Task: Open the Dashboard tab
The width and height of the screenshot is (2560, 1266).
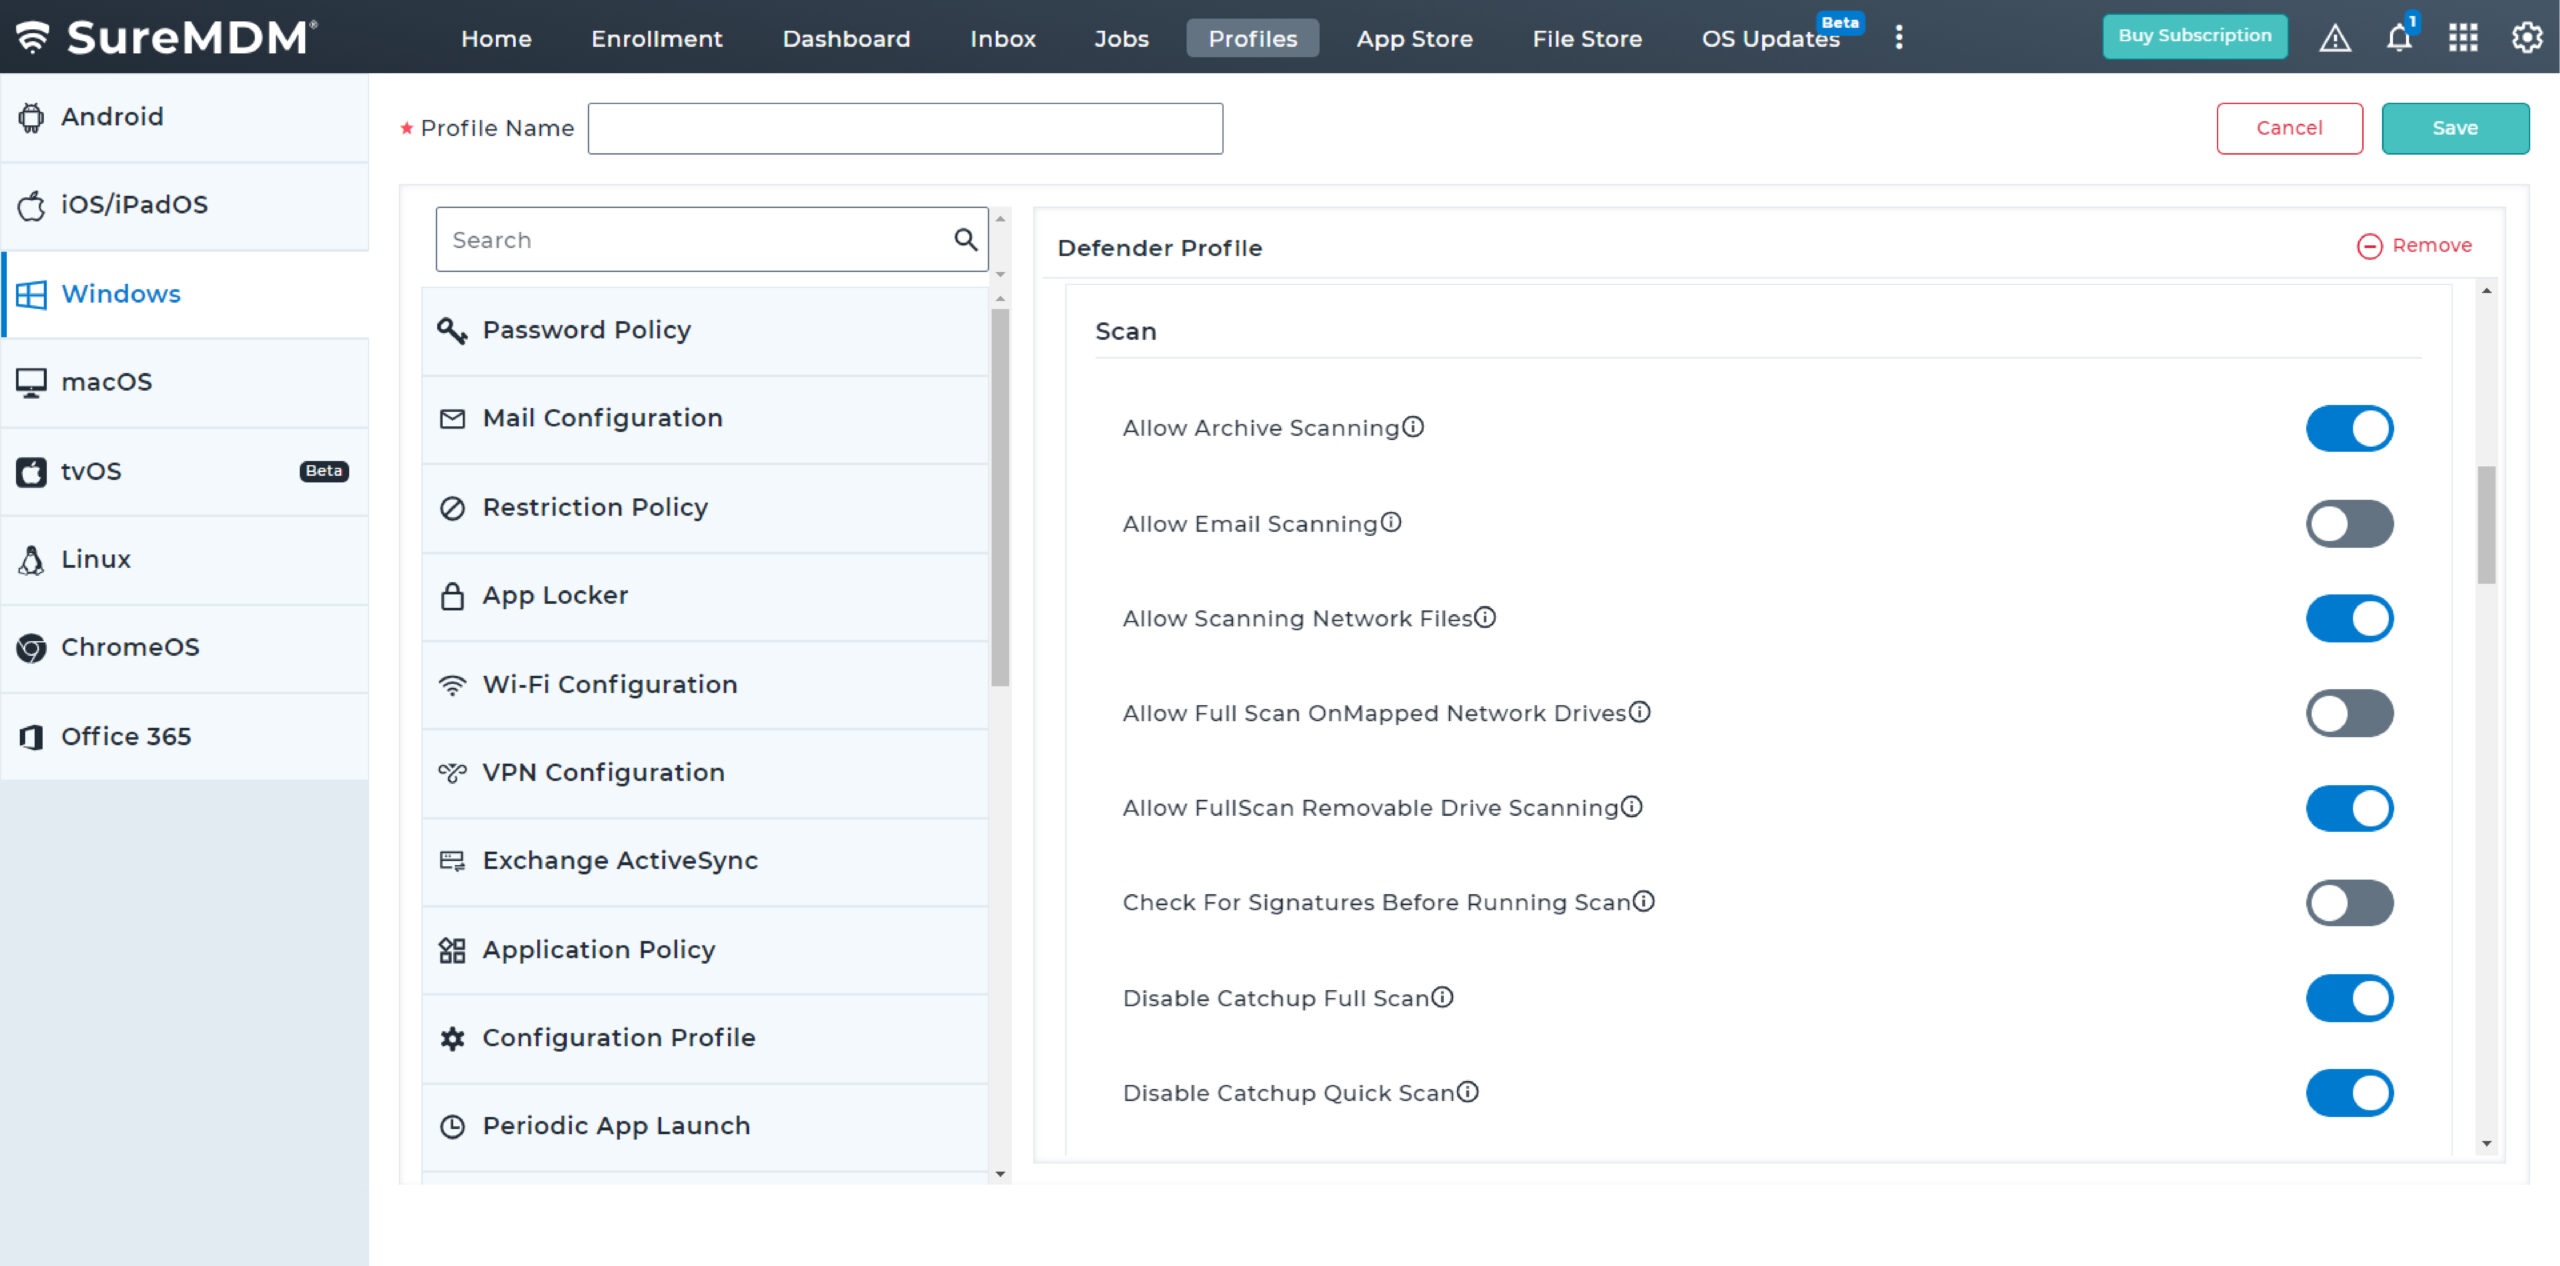Action: tap(846, 38)
